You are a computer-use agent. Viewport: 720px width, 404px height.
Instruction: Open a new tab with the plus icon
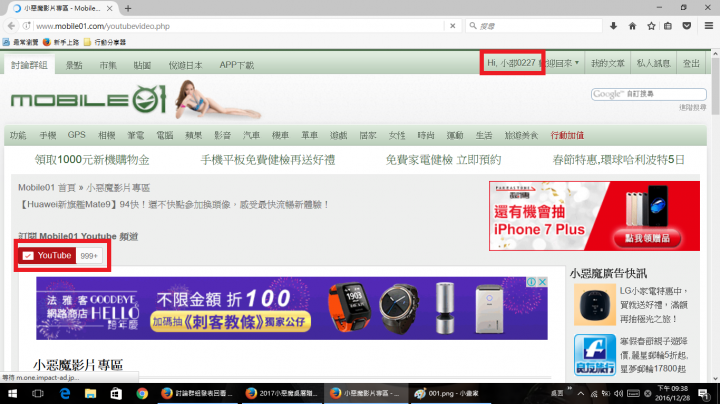[128, 8]
